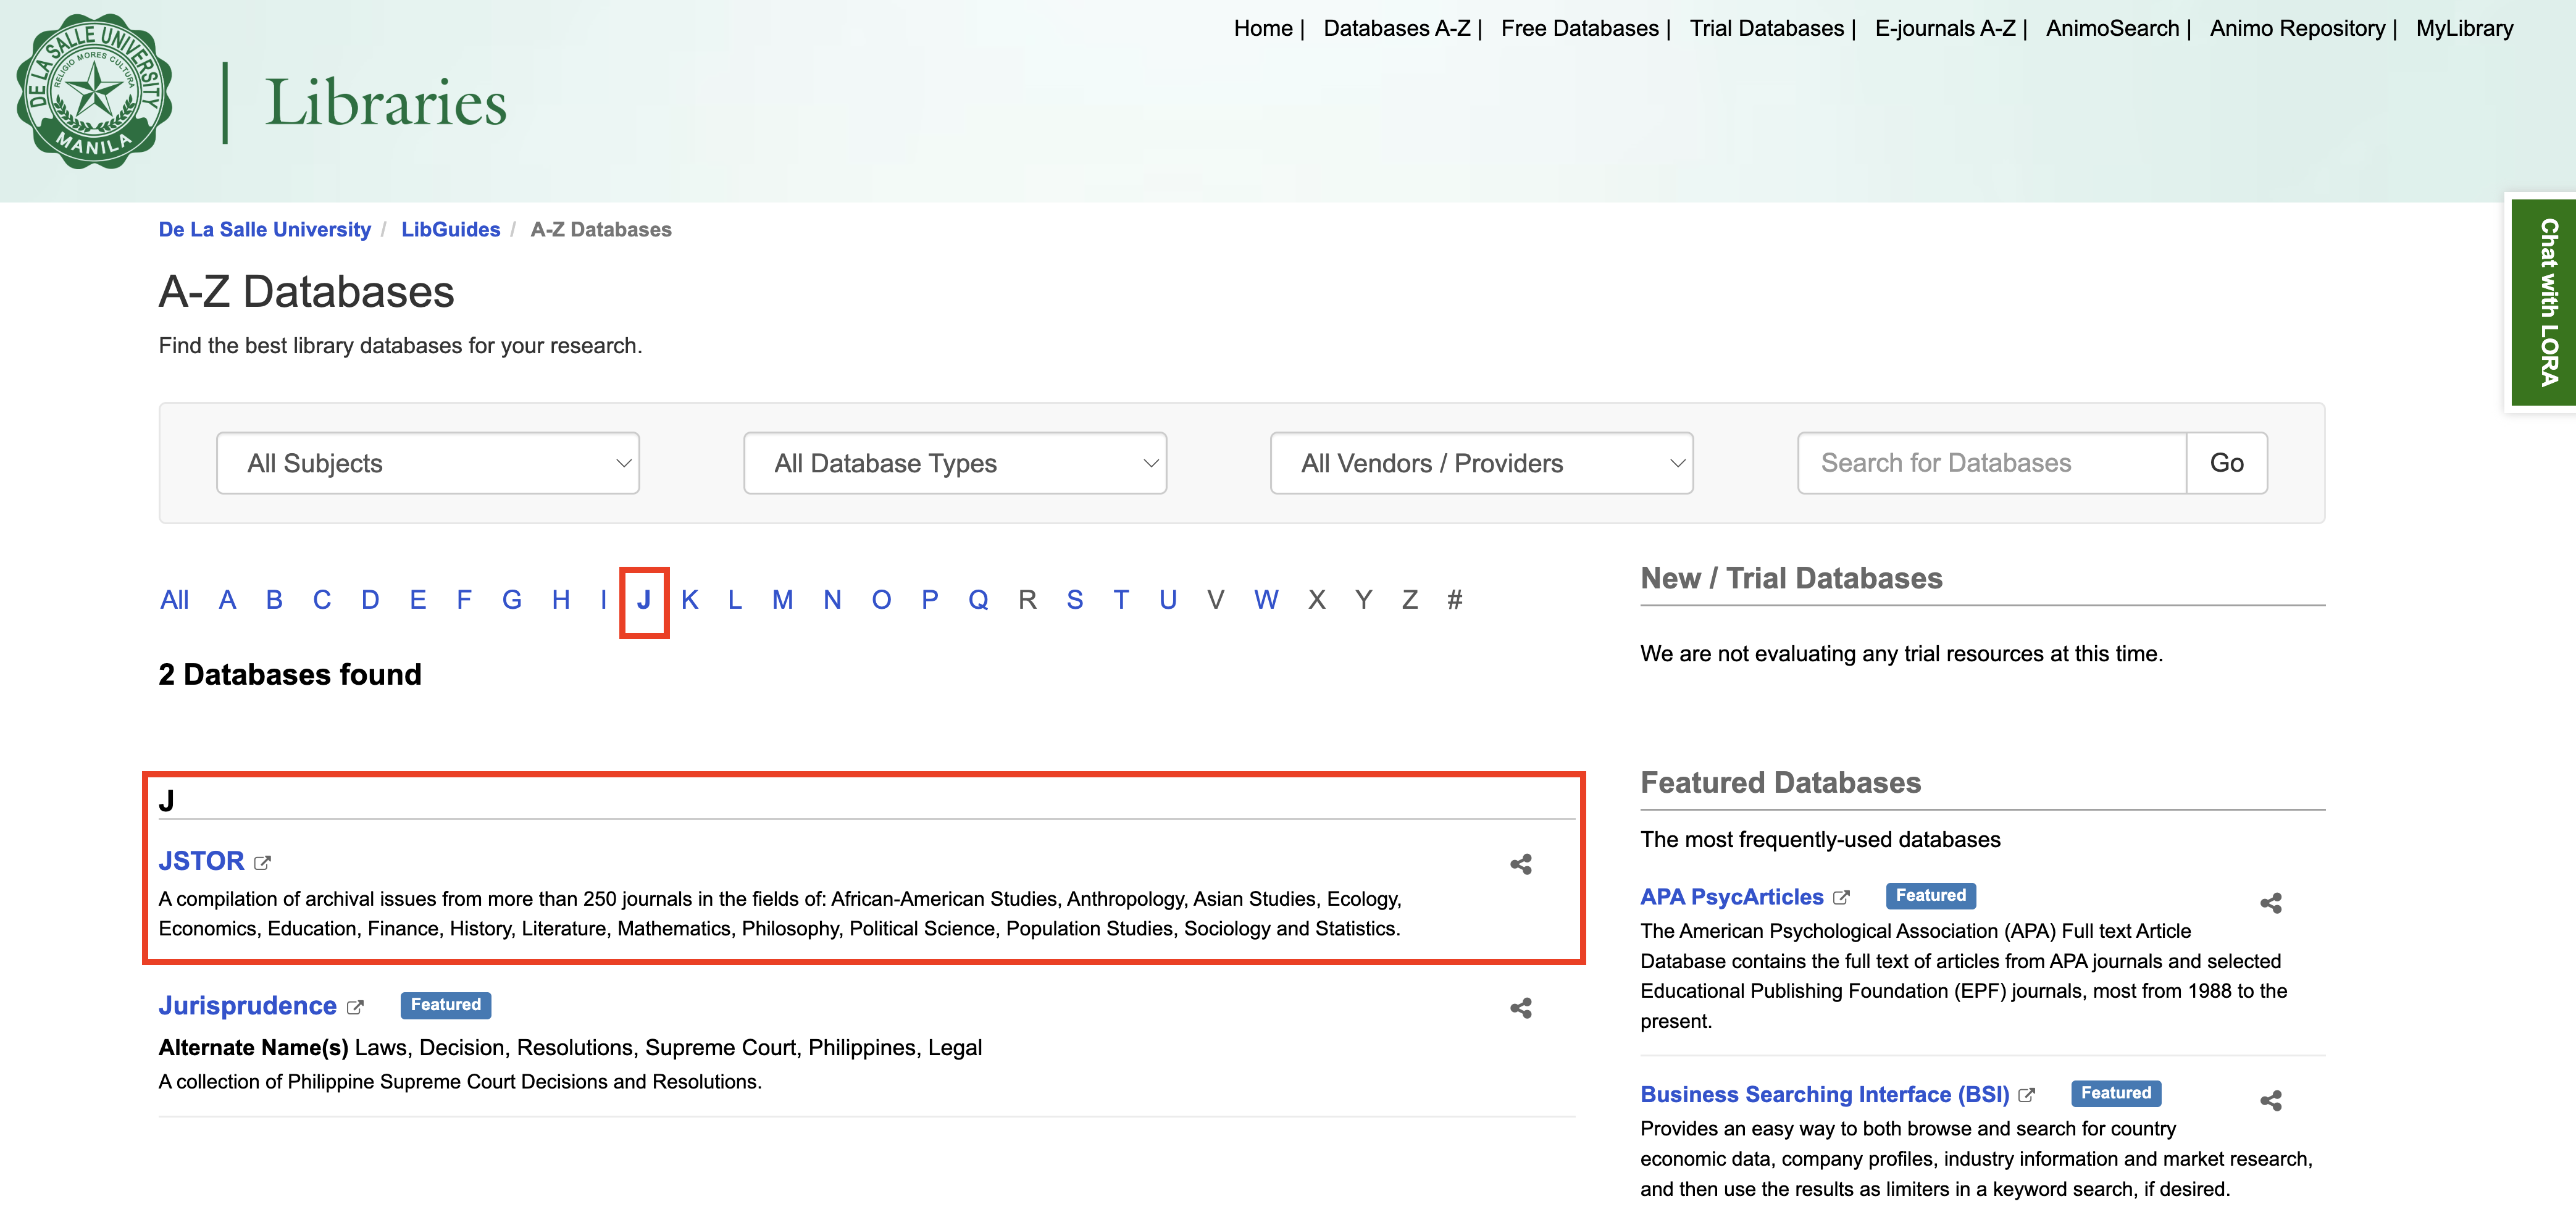Open Business Searching Interface (BSI) link
Image resolution: width=2576 pixels, height=1212 pixels.
click(x=1825, y=1094)
